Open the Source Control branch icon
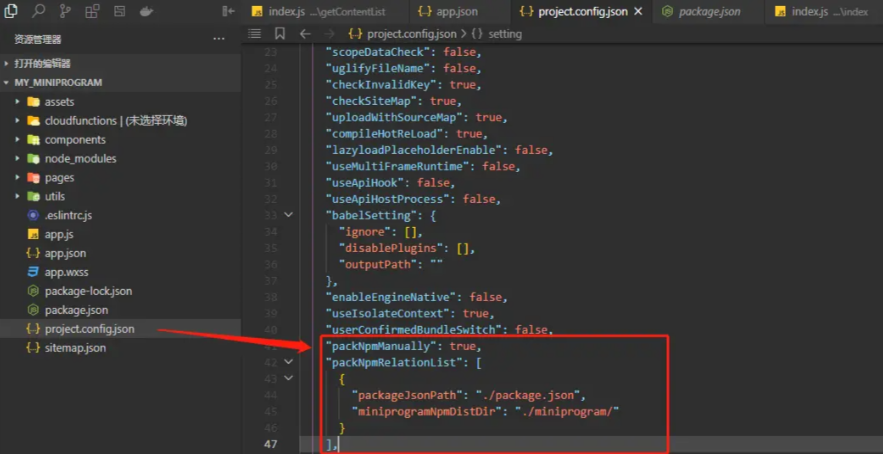This screenshot has width=883, height=454. (x=65, y=12)
